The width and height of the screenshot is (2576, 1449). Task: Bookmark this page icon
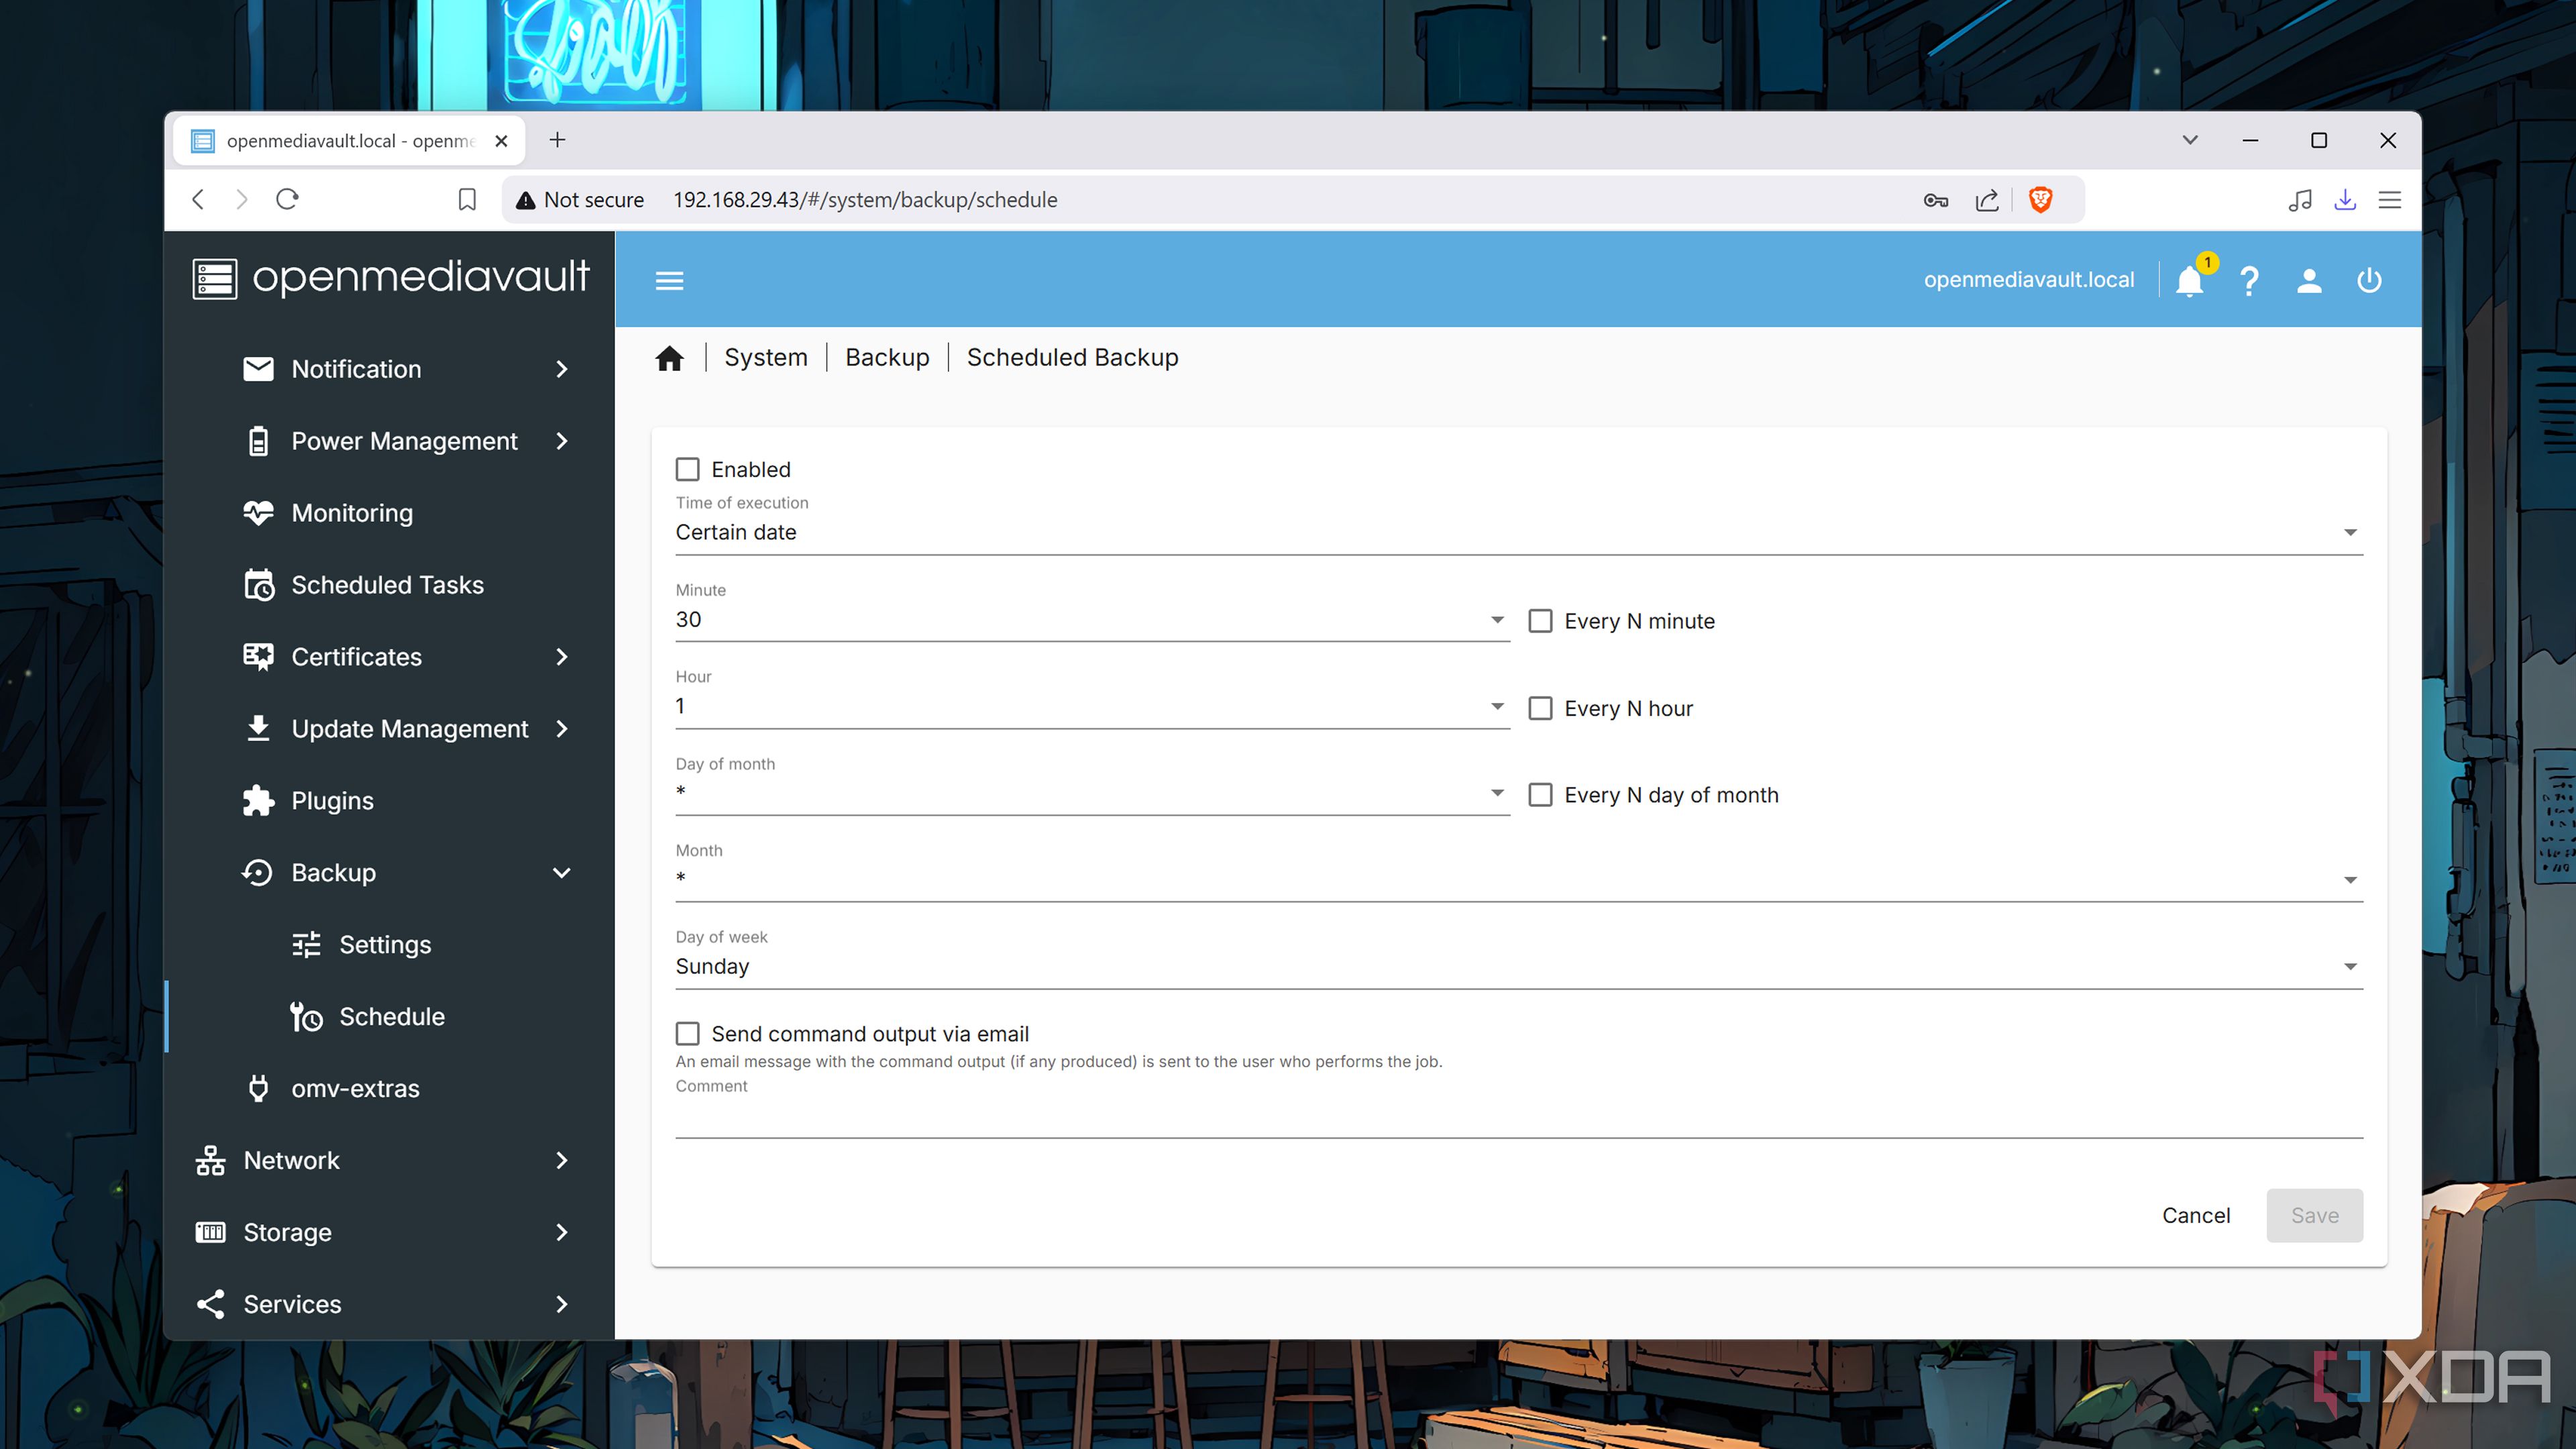click(x=467, y=199)
